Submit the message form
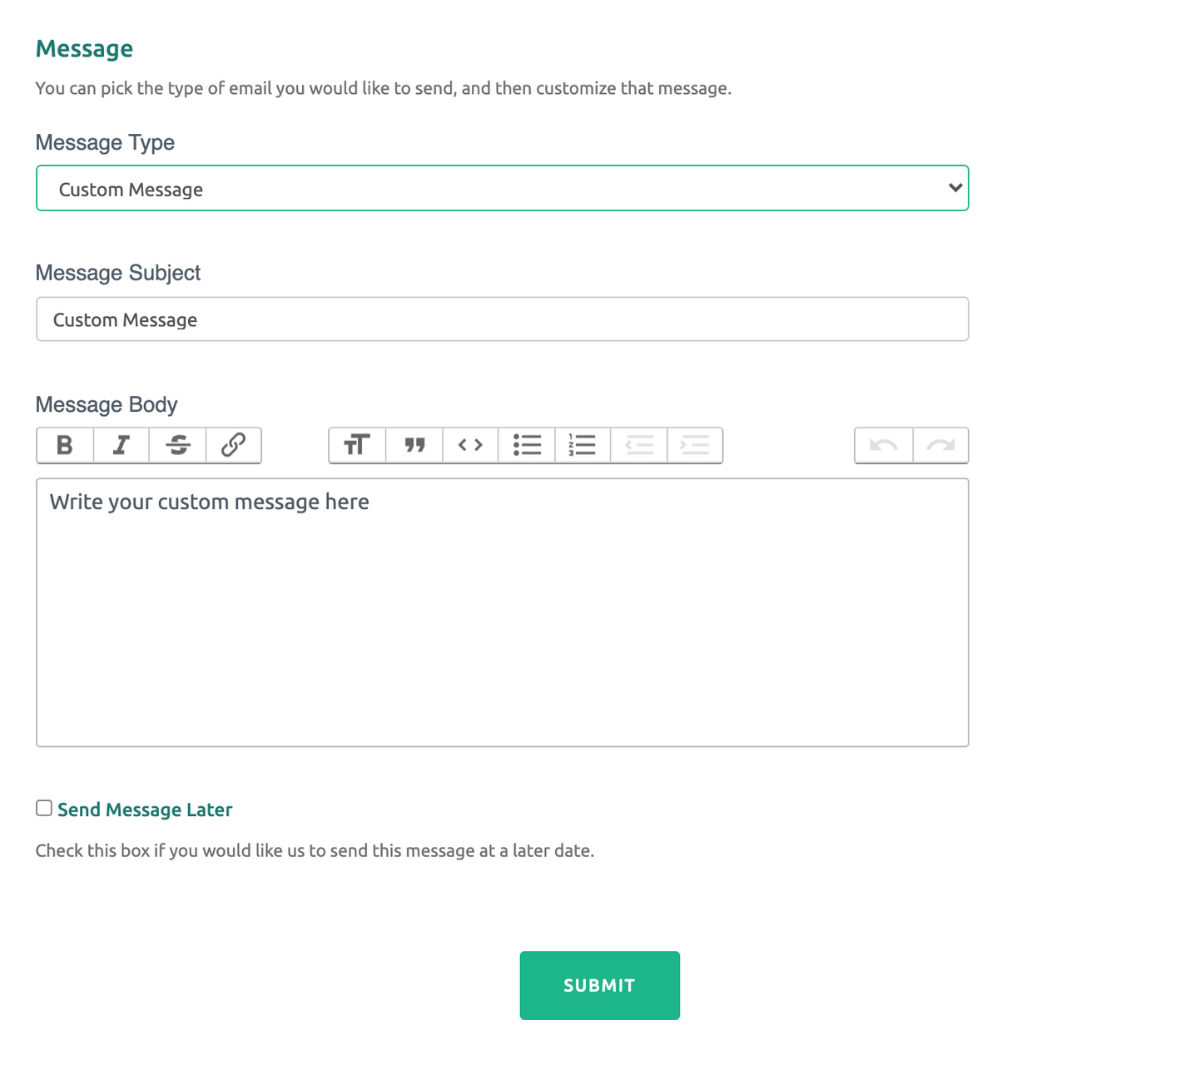 600,985
